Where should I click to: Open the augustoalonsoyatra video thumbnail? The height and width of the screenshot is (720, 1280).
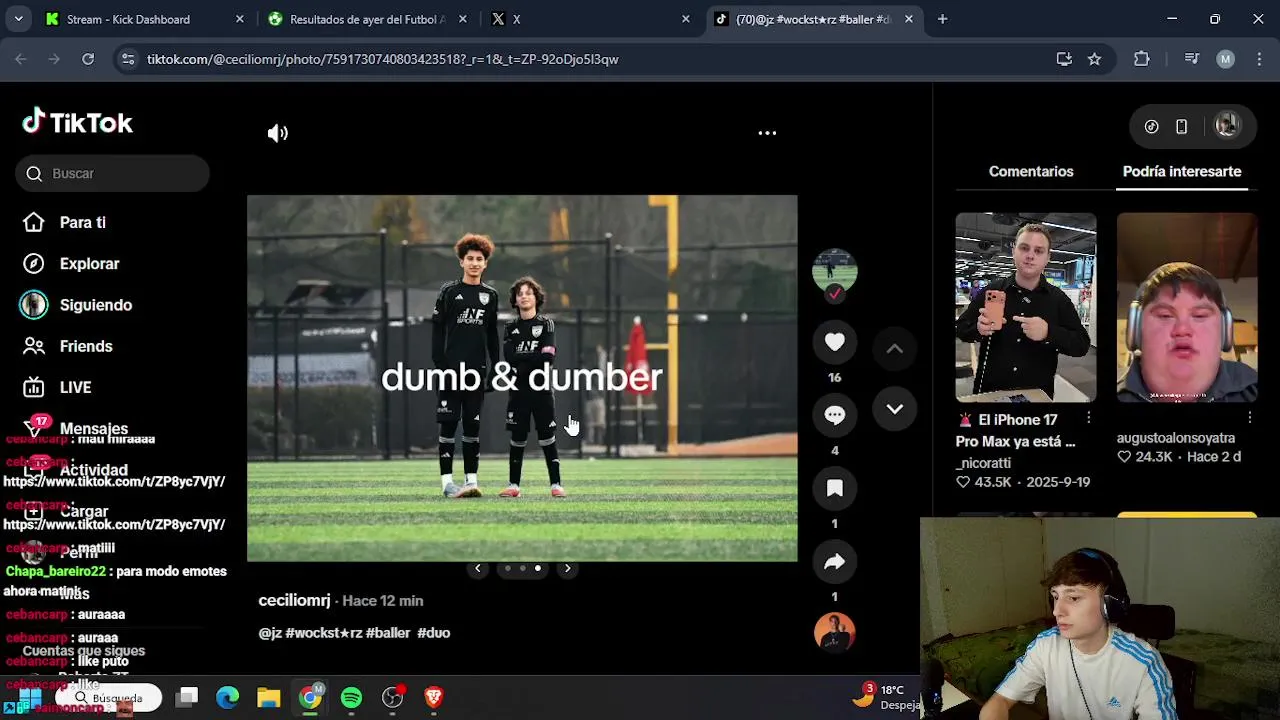point(1186,307)
